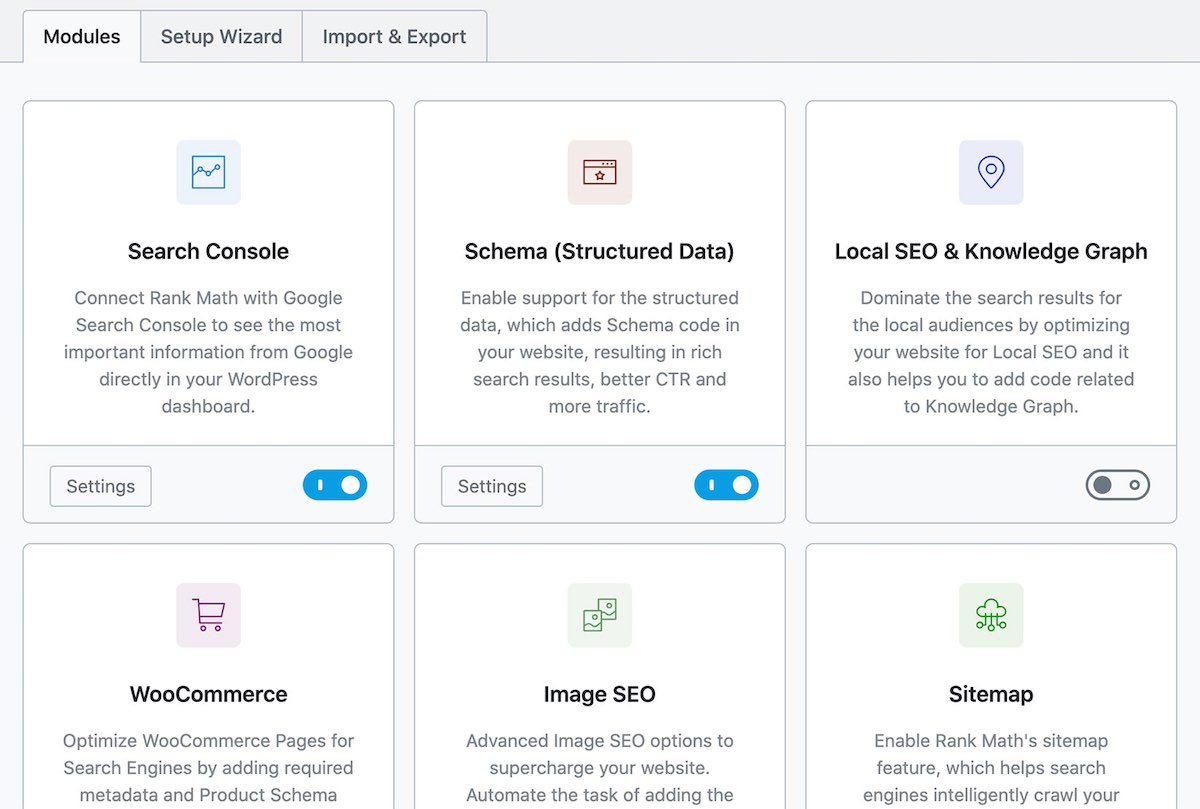
Task: Disable the Search Console module toggle
Action: [x=335, y=486]
